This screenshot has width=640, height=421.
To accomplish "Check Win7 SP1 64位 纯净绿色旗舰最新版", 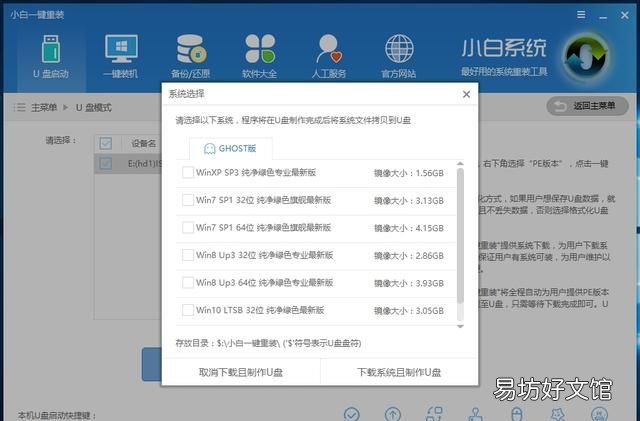I will click(188, 227).
